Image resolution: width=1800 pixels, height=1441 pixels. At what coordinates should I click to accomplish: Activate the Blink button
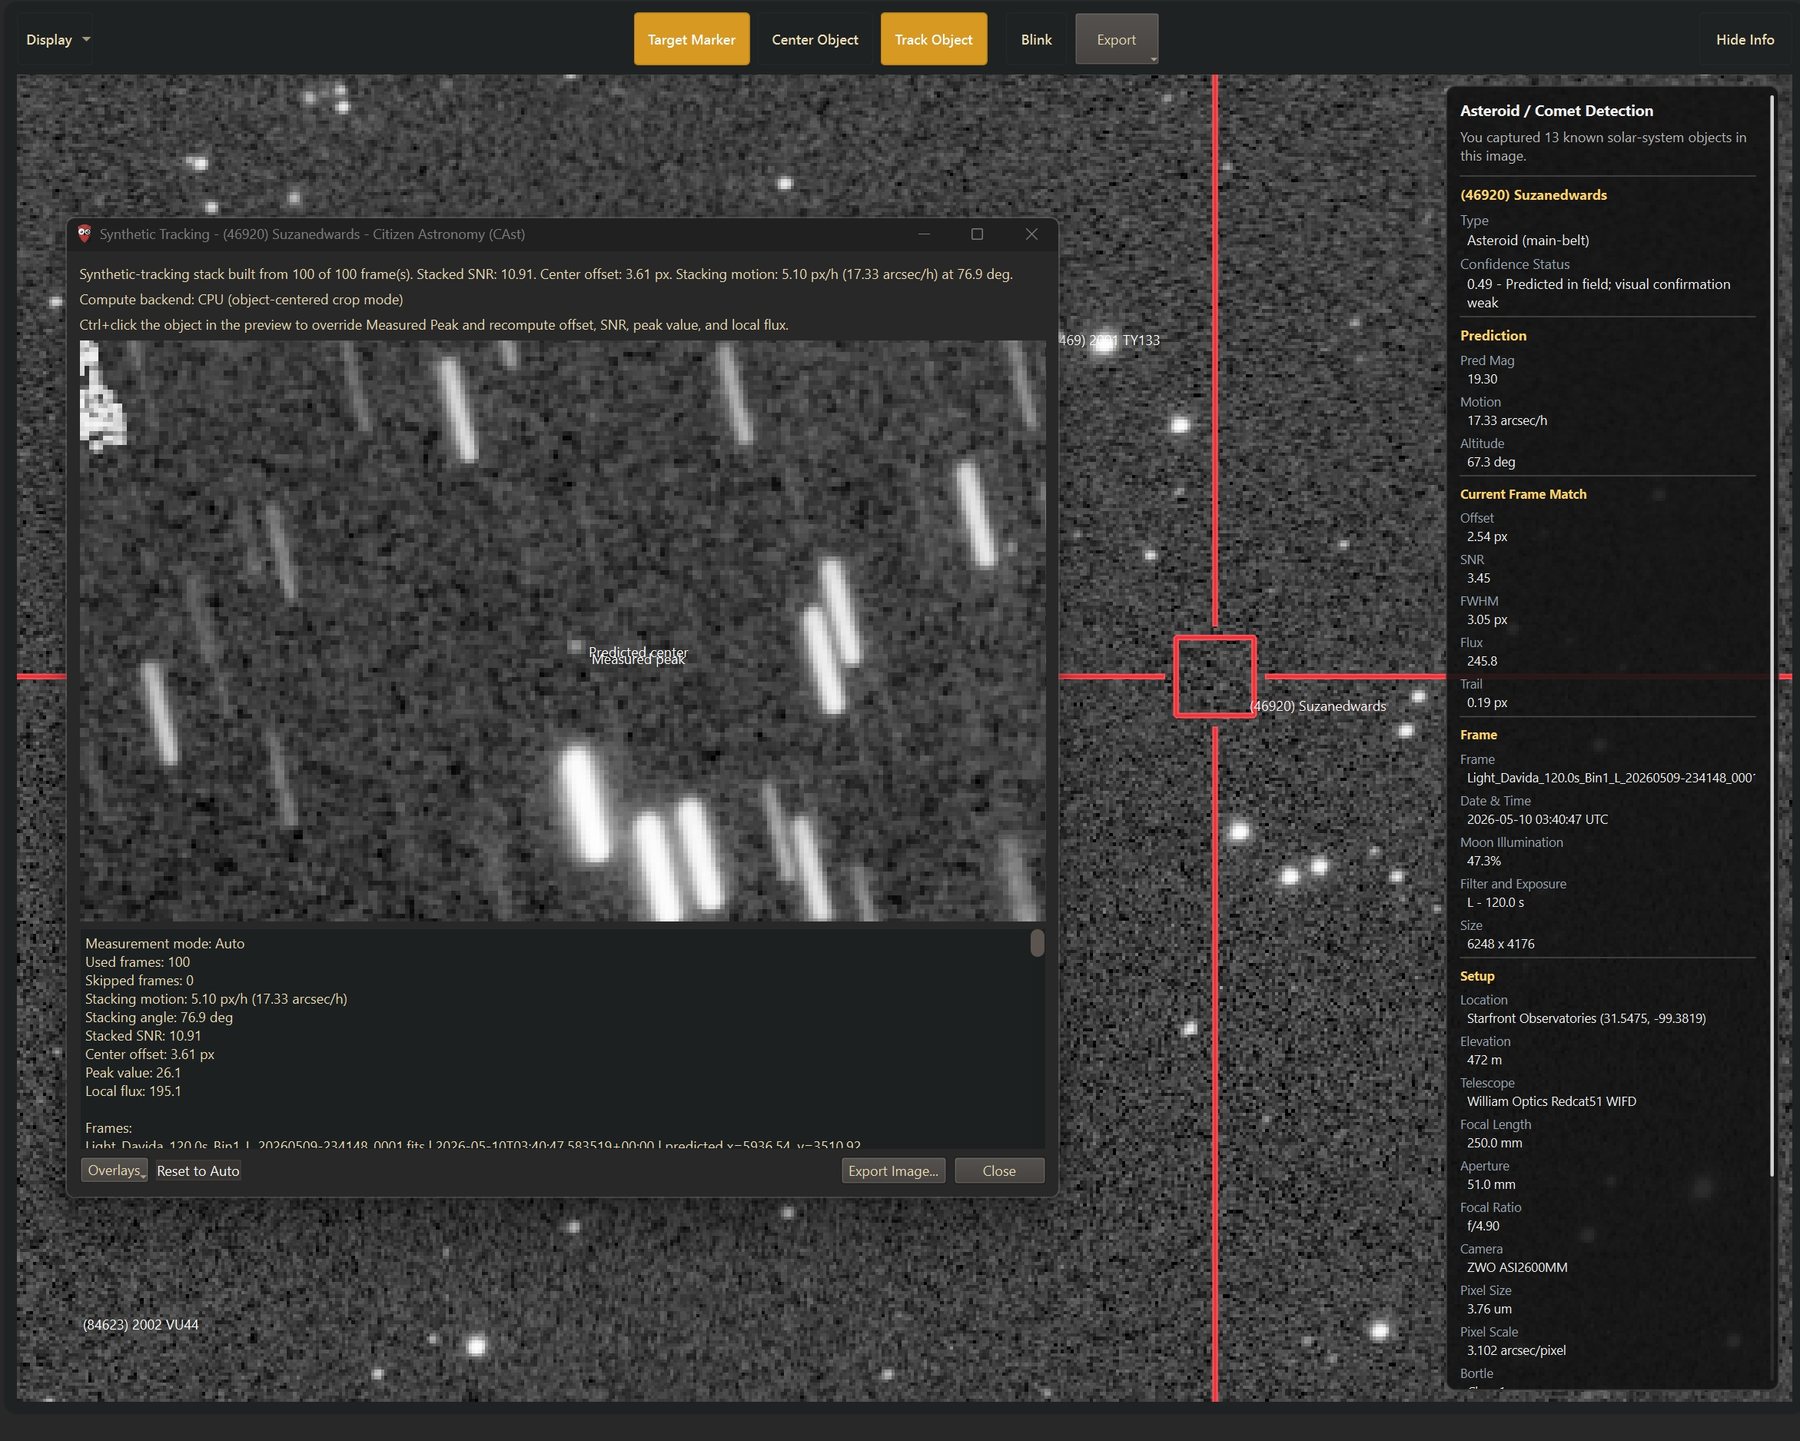point(1036,40)
